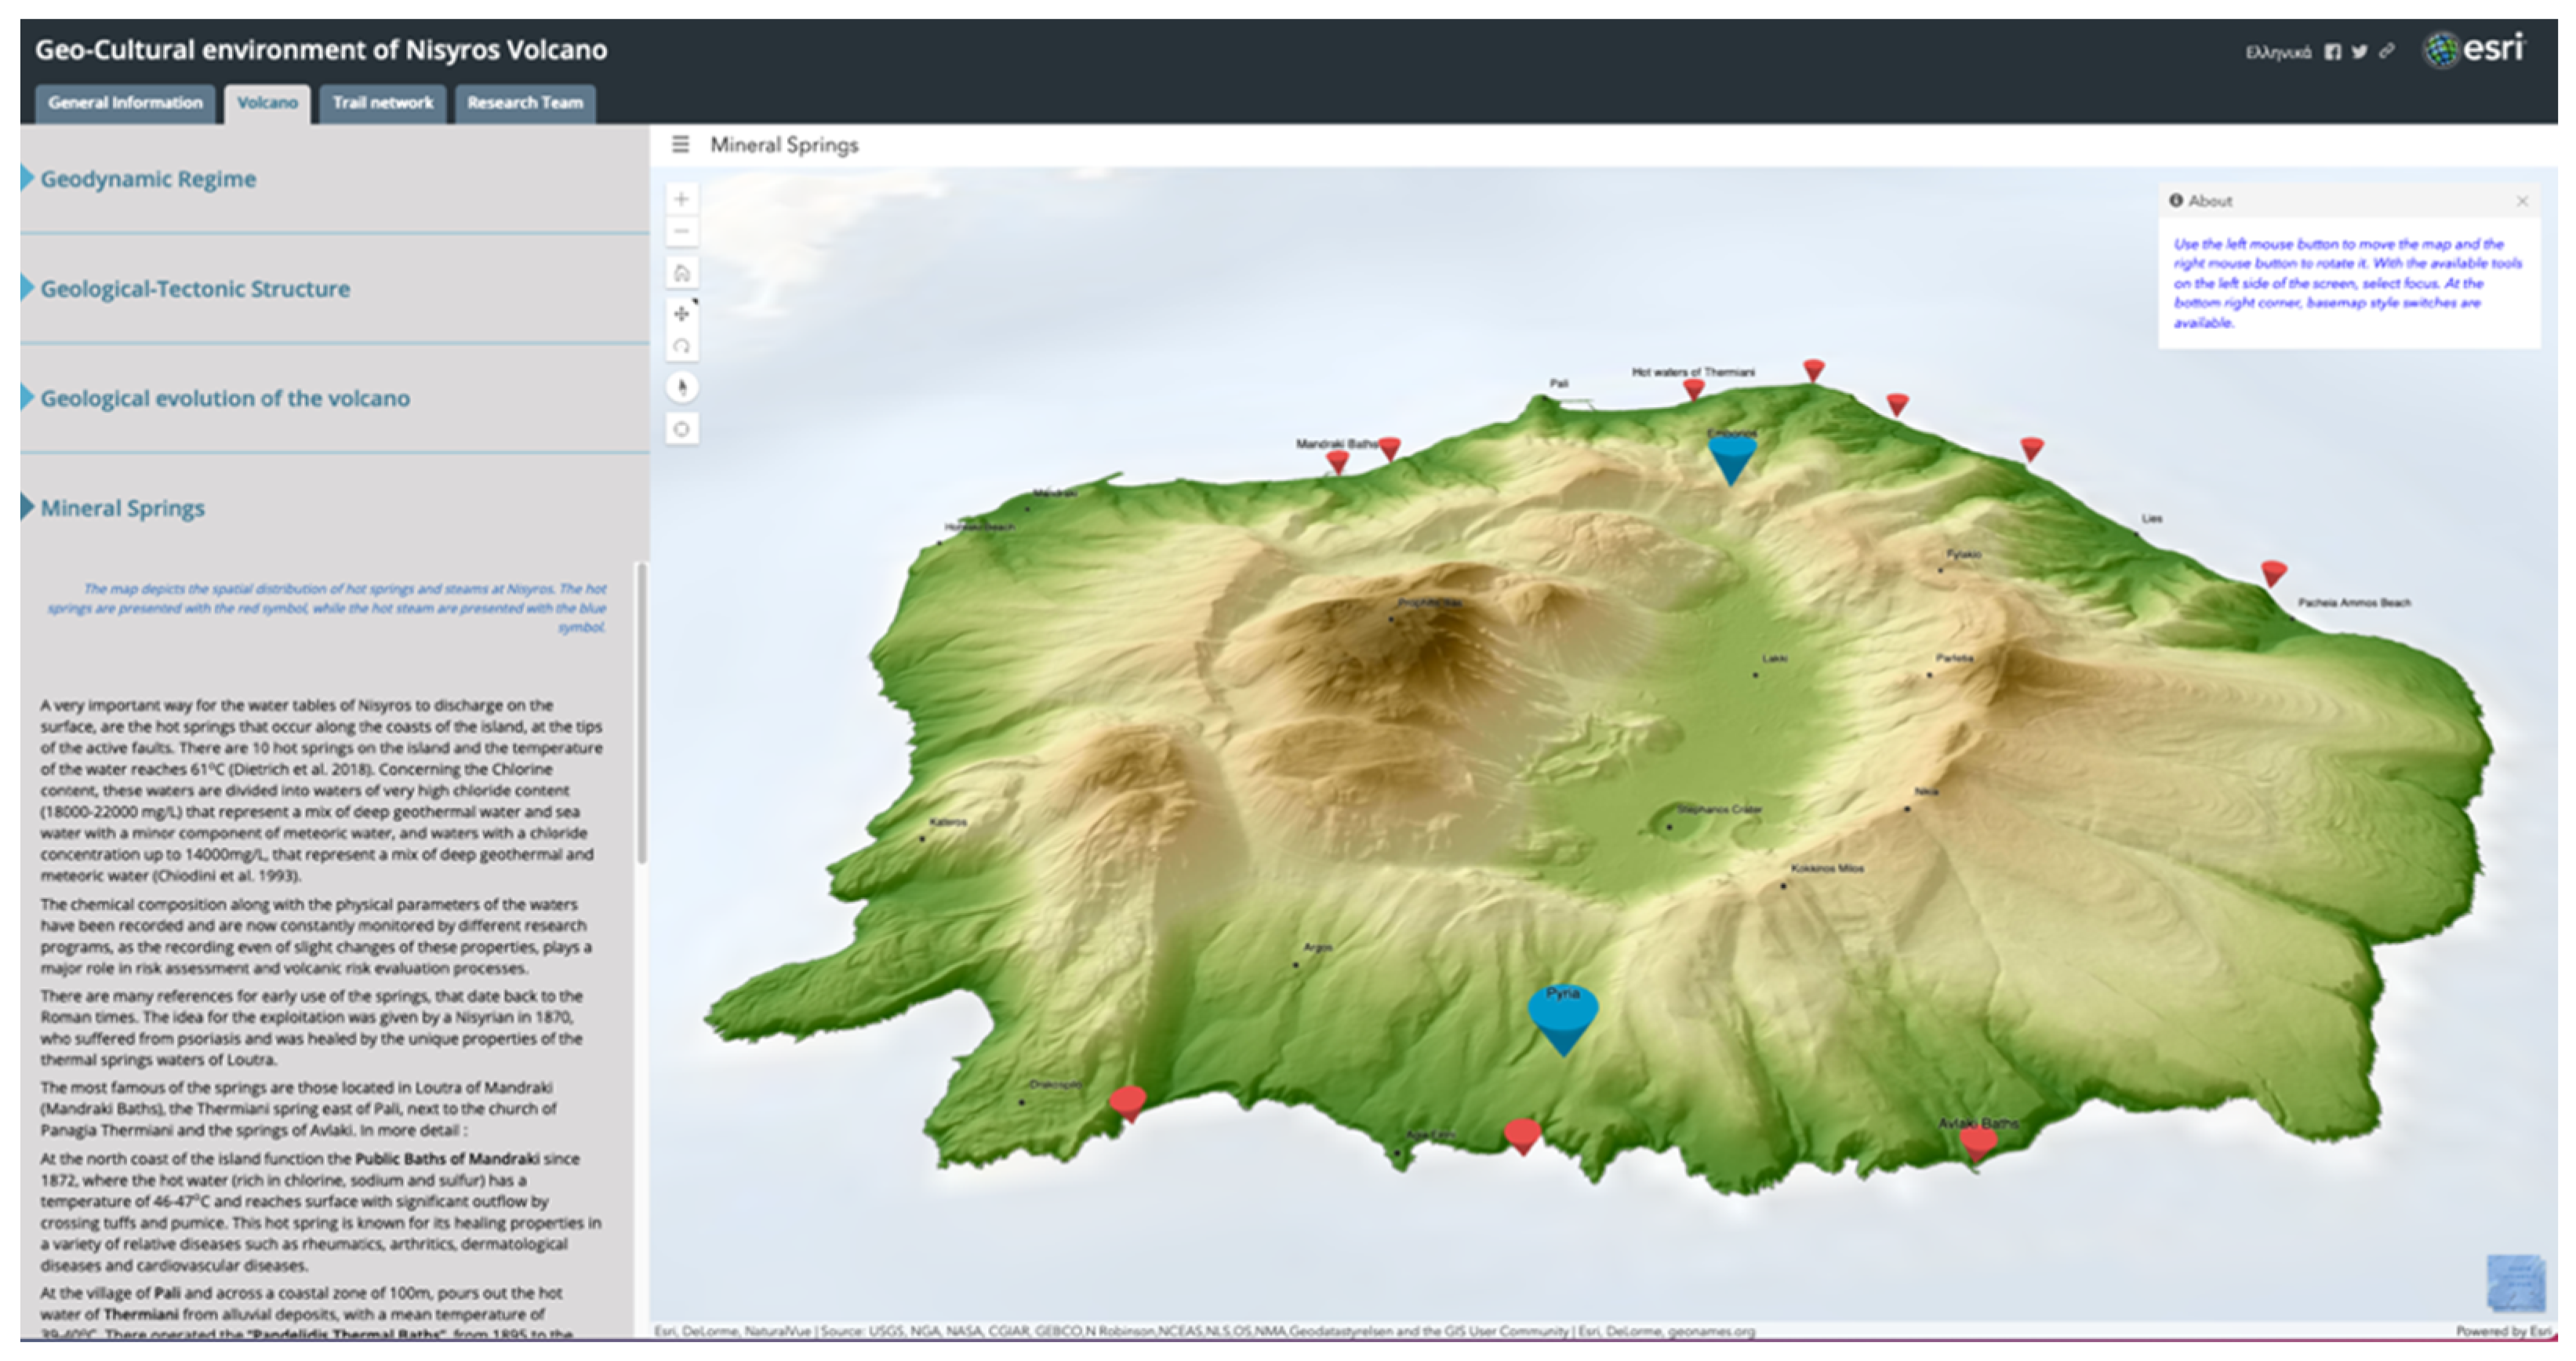This screenshot has height=1361, width=2576.
Task: Share on Facebook icon
Action: click(2332, 52)
